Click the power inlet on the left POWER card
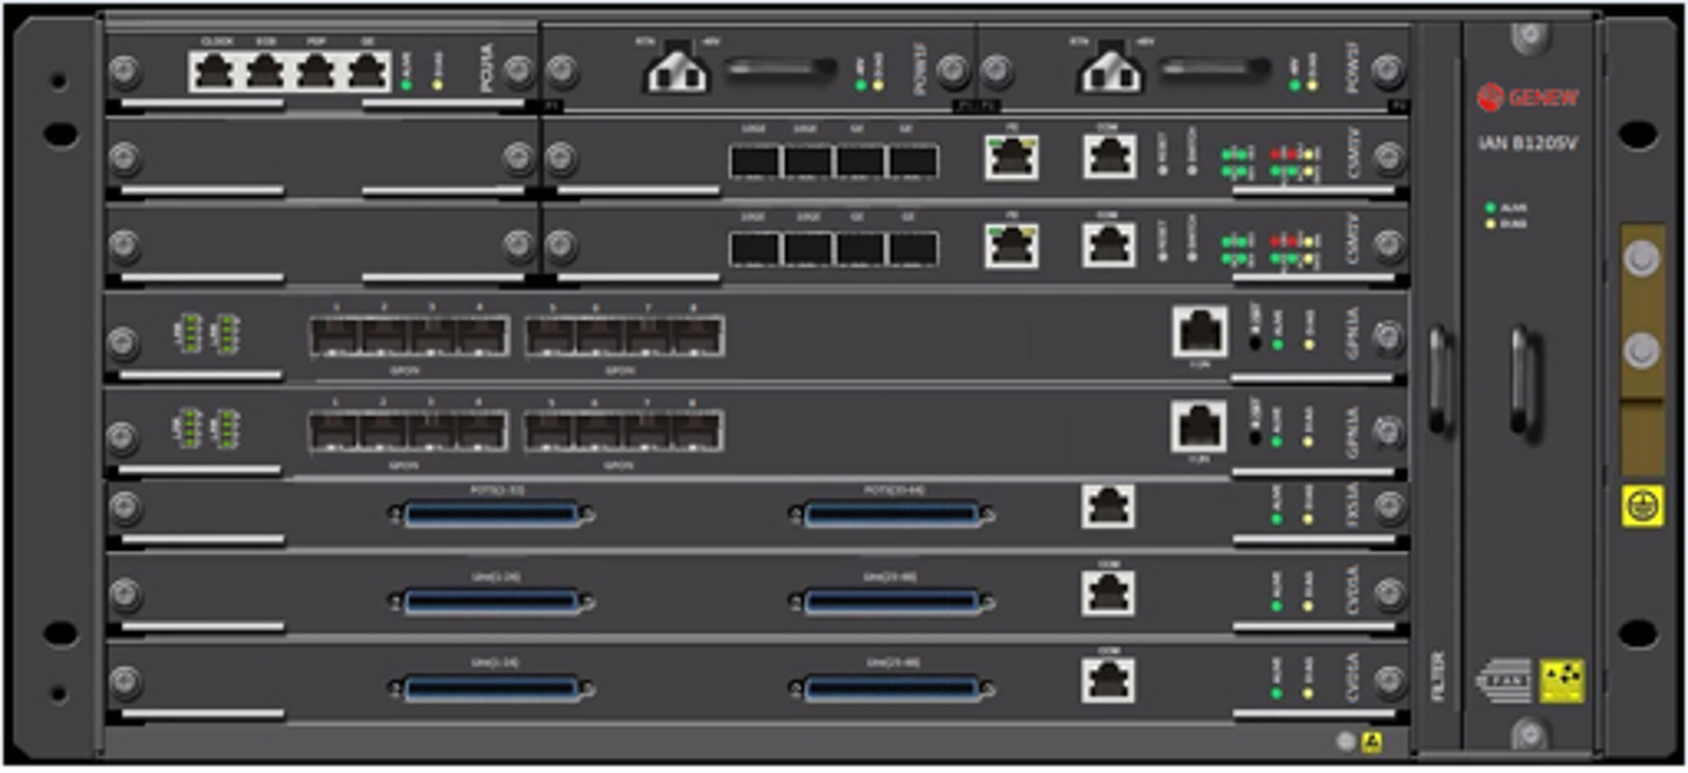Screen dimensions: 1688x773 pos(677,70)
